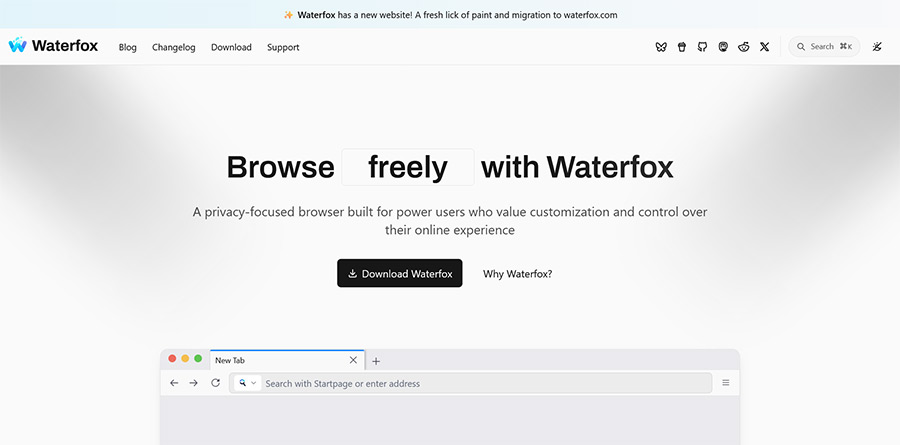
Task: Click the Download Waterfox button
Action: click(400, 274)
